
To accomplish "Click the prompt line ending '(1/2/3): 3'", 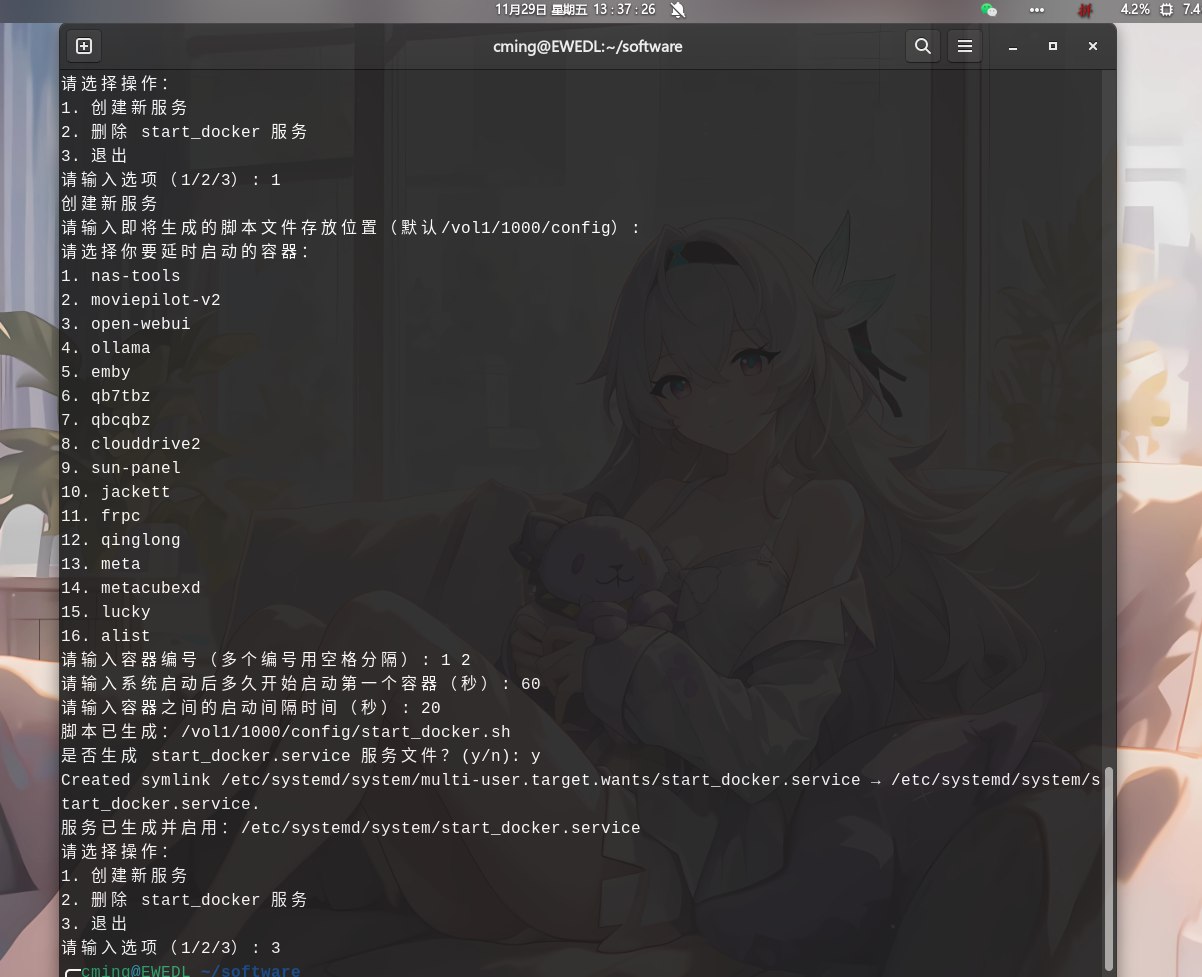I will (171, 948).
